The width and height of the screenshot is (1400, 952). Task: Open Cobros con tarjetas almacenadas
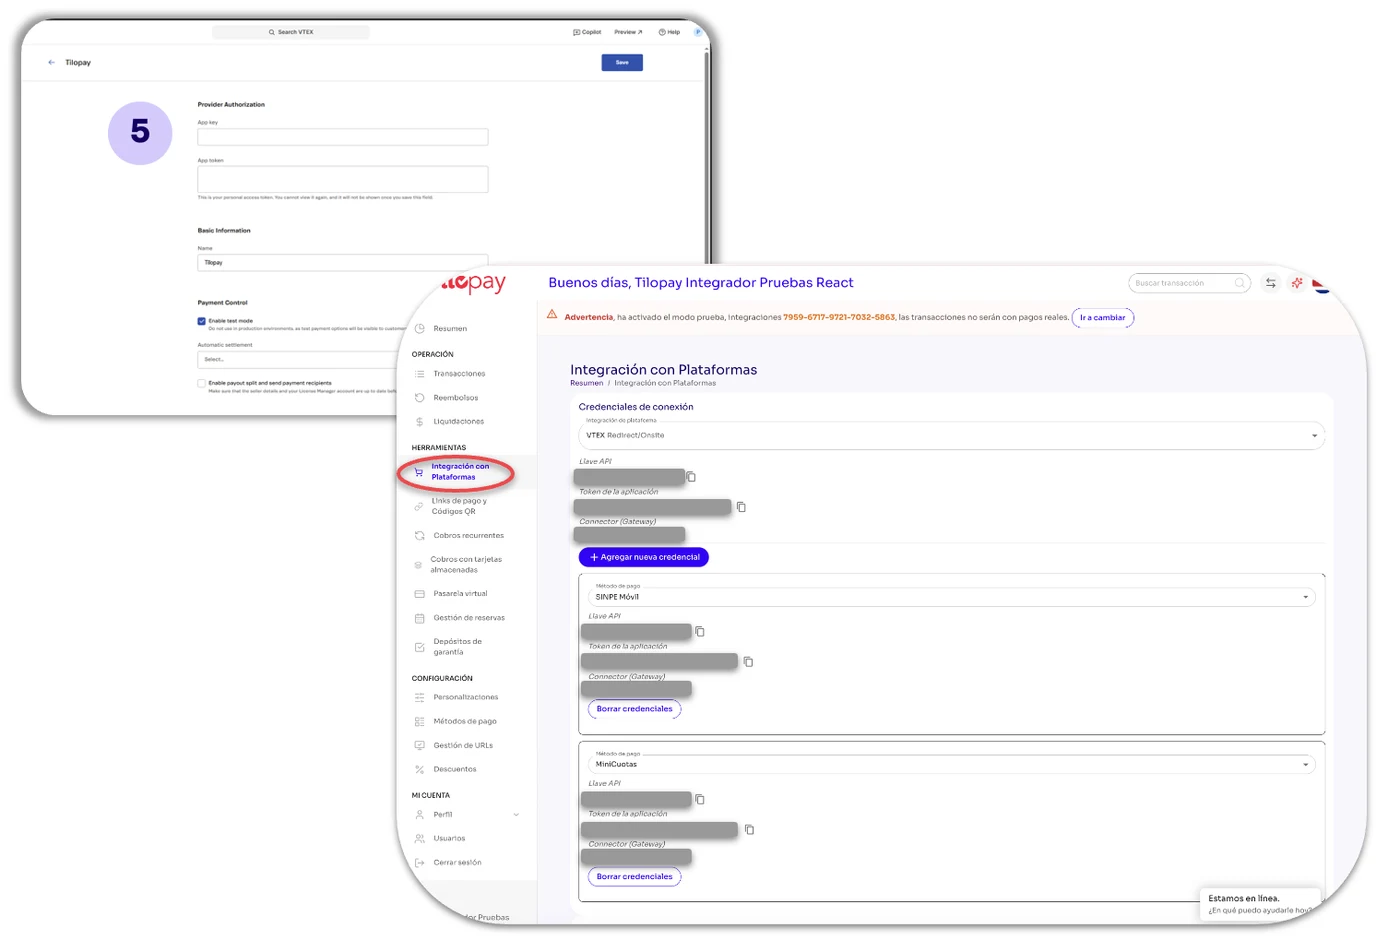(466, 565)
